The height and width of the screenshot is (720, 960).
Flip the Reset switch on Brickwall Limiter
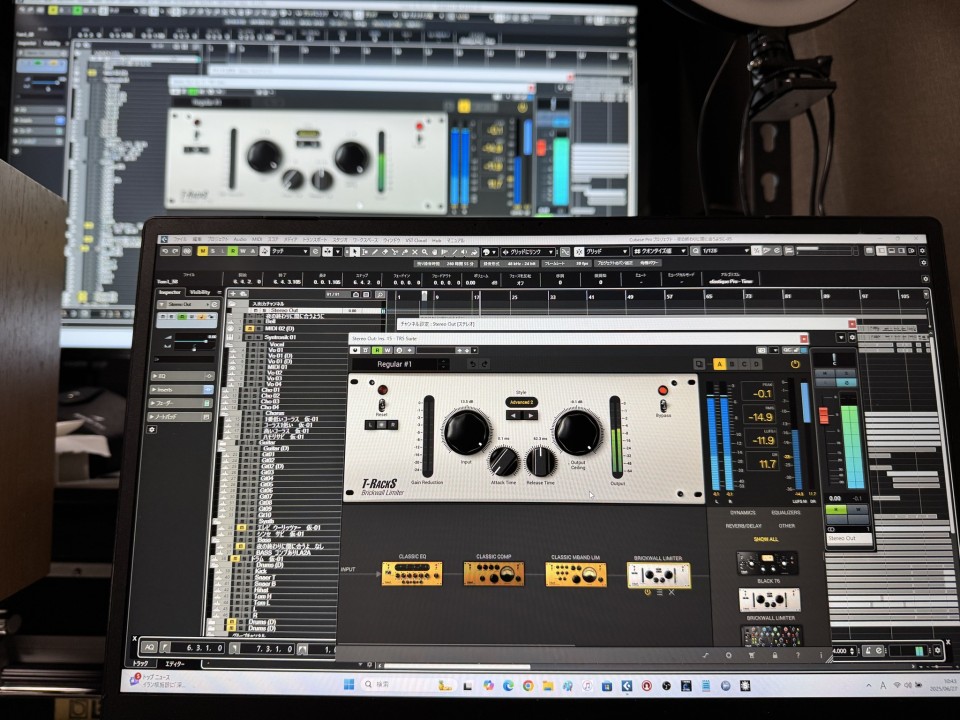coord(381,405)
